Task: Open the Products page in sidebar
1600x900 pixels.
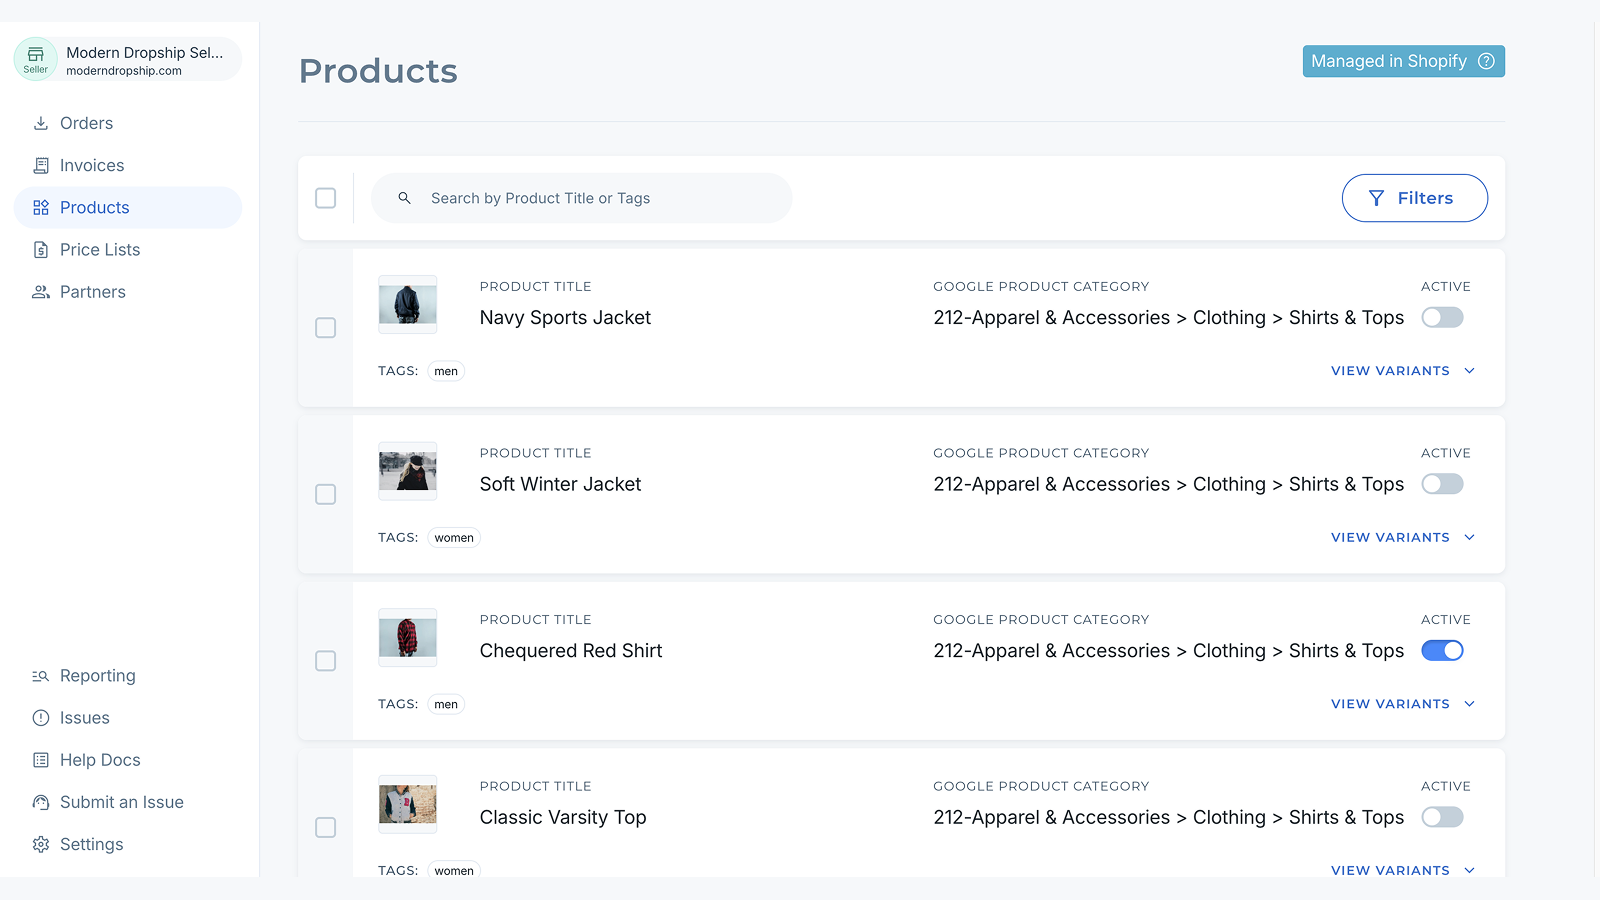Action: coord(95,208)
